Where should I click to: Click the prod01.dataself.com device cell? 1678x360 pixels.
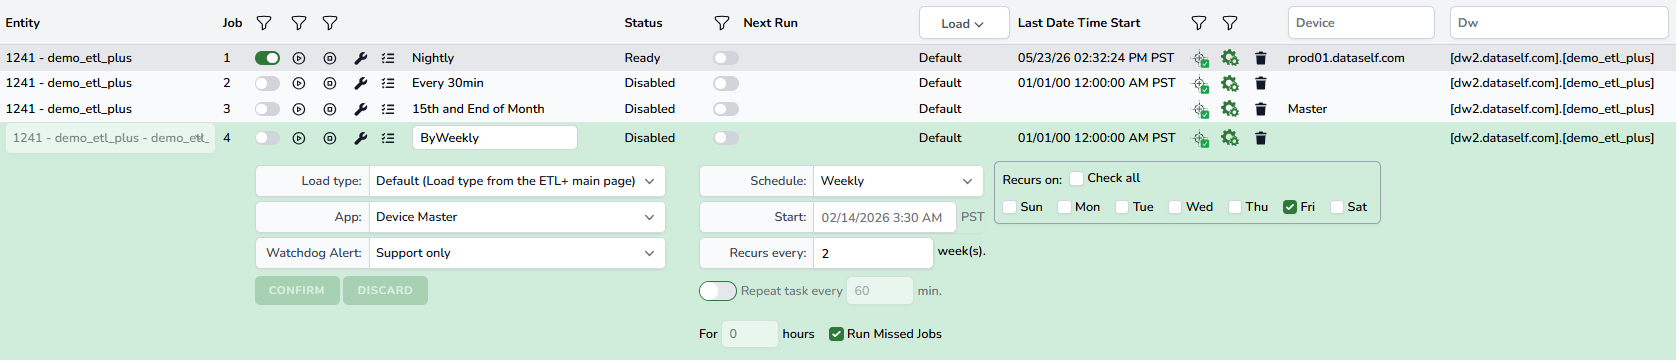1346,58
